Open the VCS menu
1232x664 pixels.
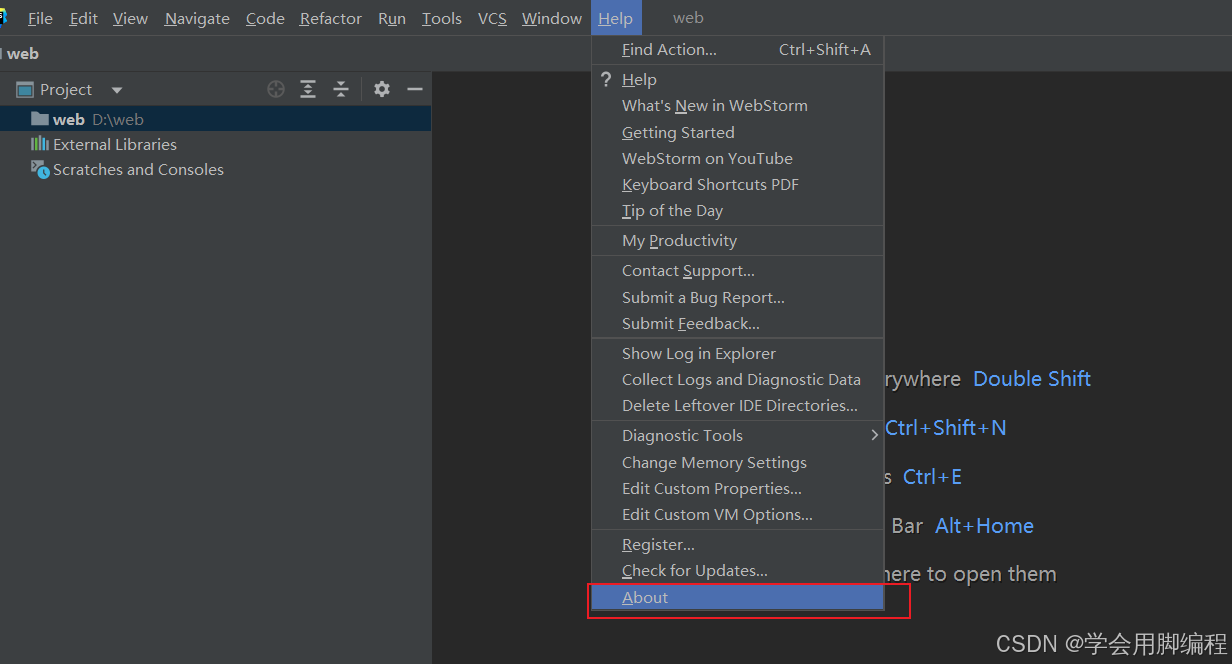[x=492, y=18]
